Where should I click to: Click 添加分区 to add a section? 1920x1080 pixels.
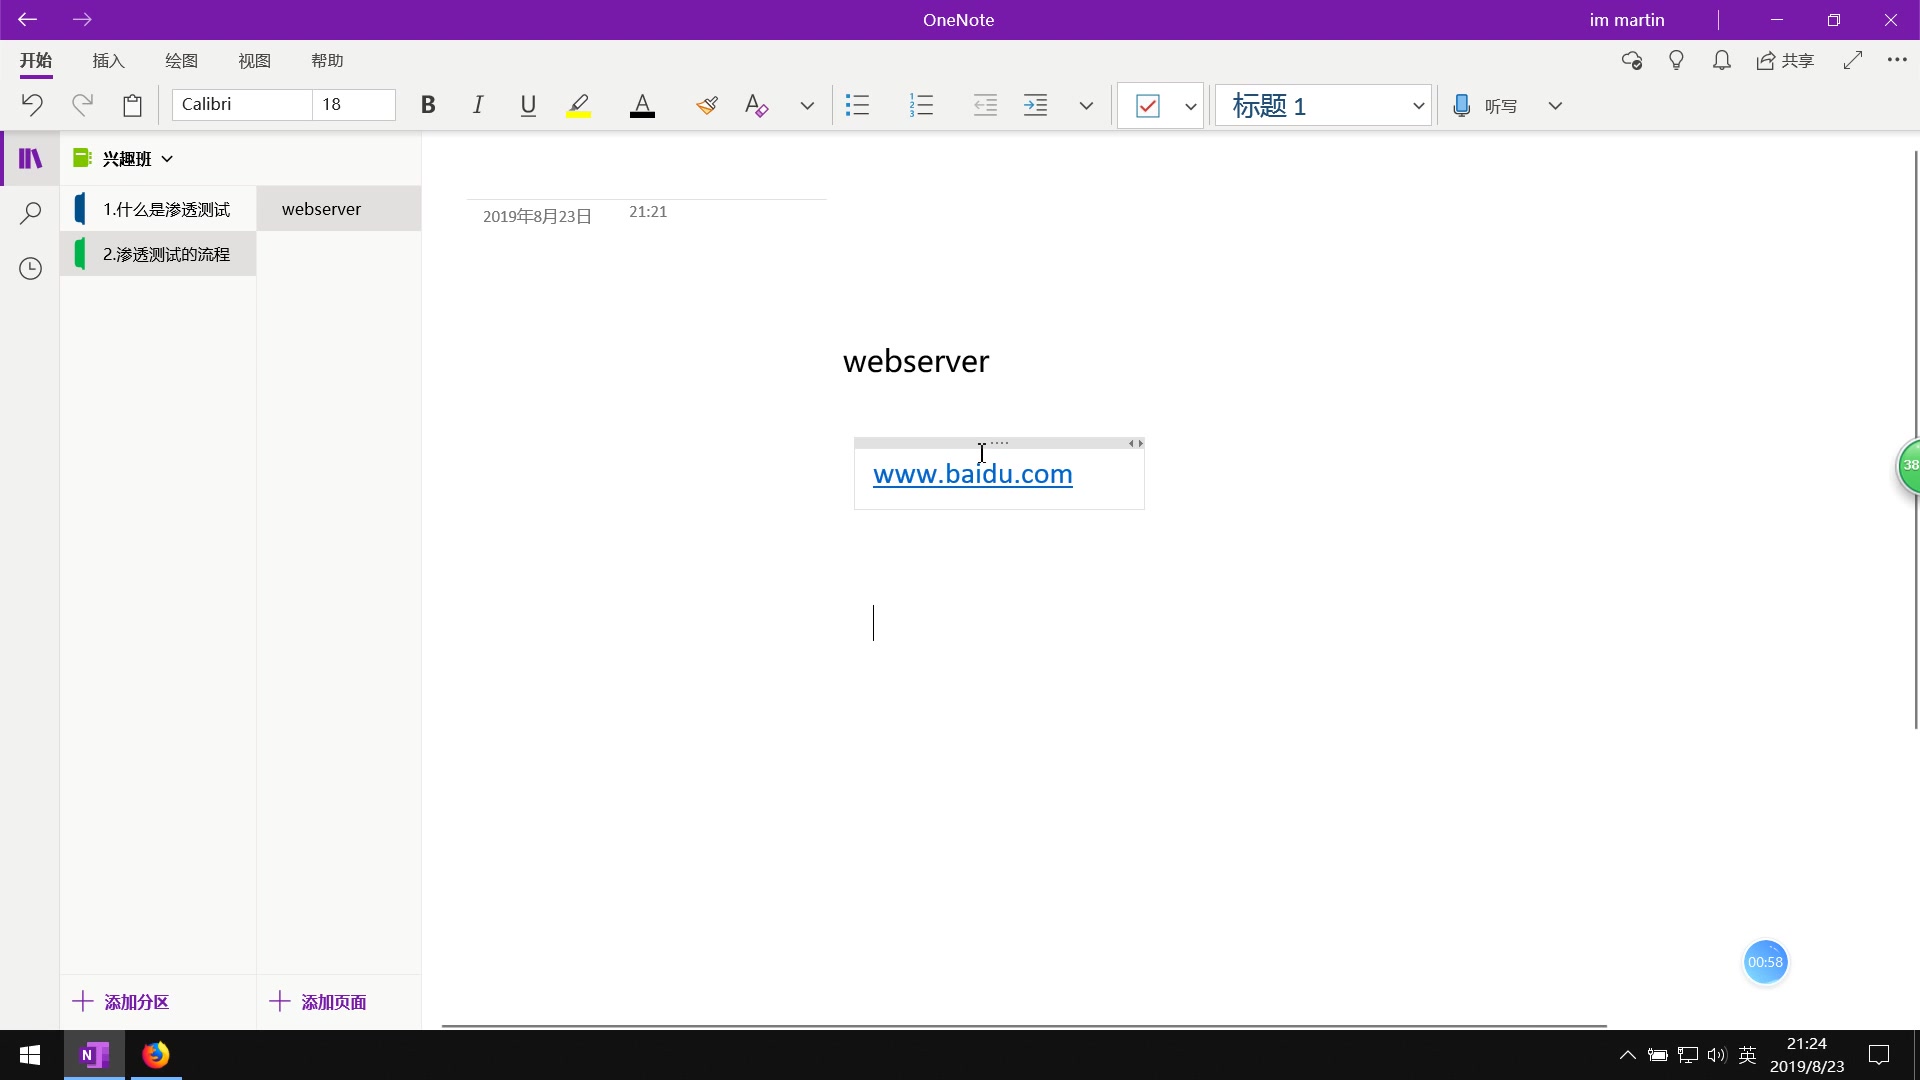[x=121, y=1002]
